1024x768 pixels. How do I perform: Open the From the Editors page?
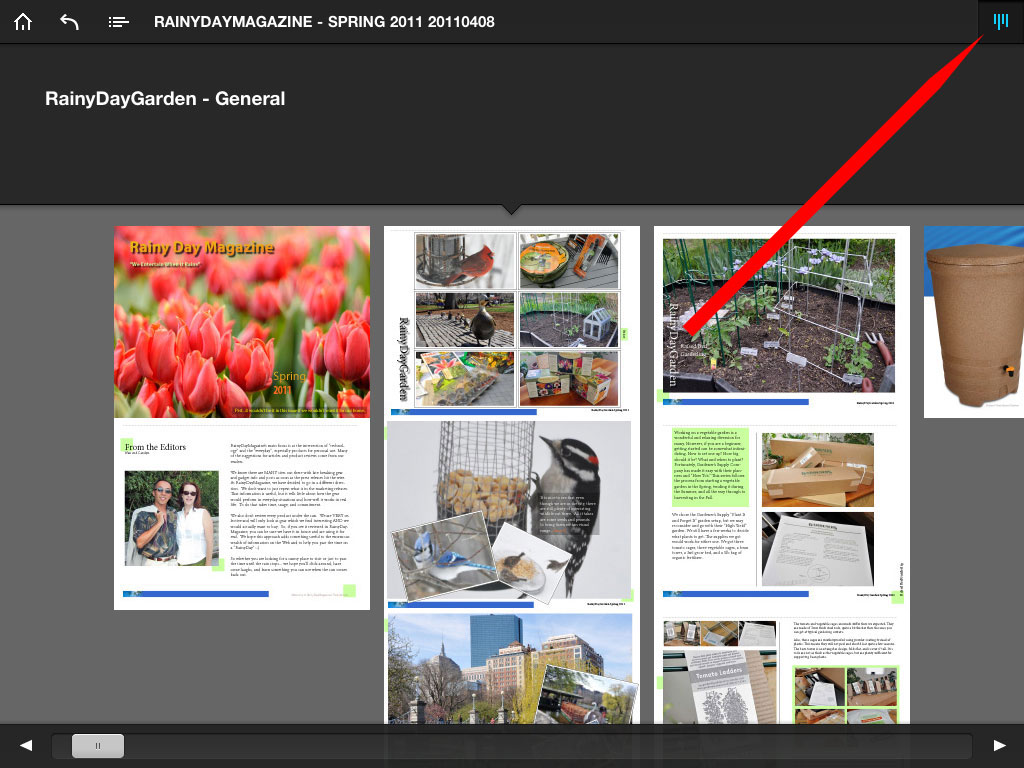tap(242, 514)
